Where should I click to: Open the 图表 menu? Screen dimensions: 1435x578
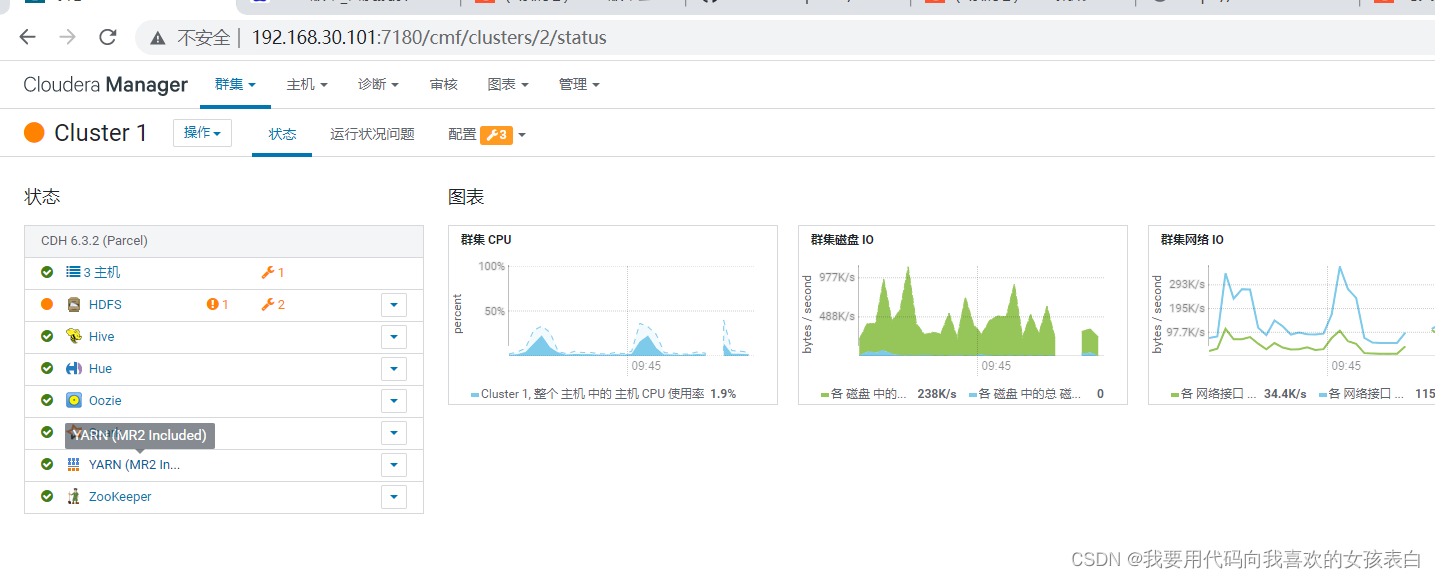[508, 84]
